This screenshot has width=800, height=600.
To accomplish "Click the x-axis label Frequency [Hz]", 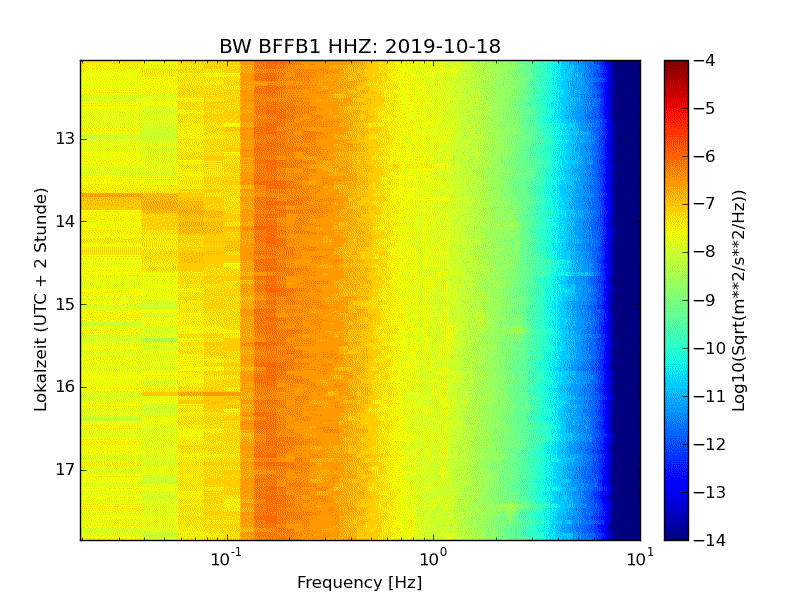I will coord(360,582).
